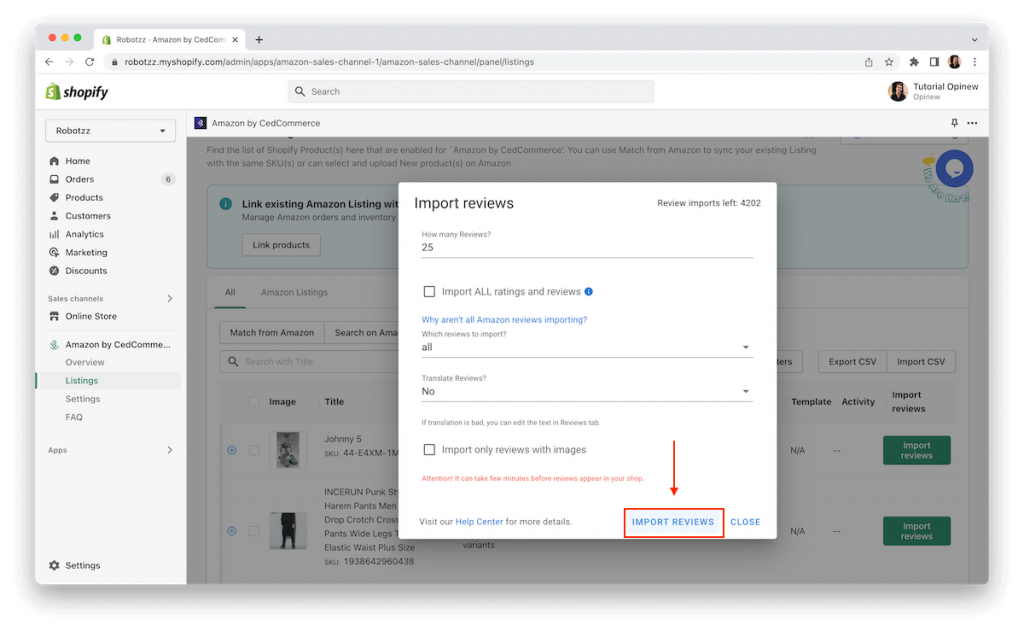Click the Shopify logo
Image resolution: width=1024 pixels, height=631 pixels.
[76, 92]
